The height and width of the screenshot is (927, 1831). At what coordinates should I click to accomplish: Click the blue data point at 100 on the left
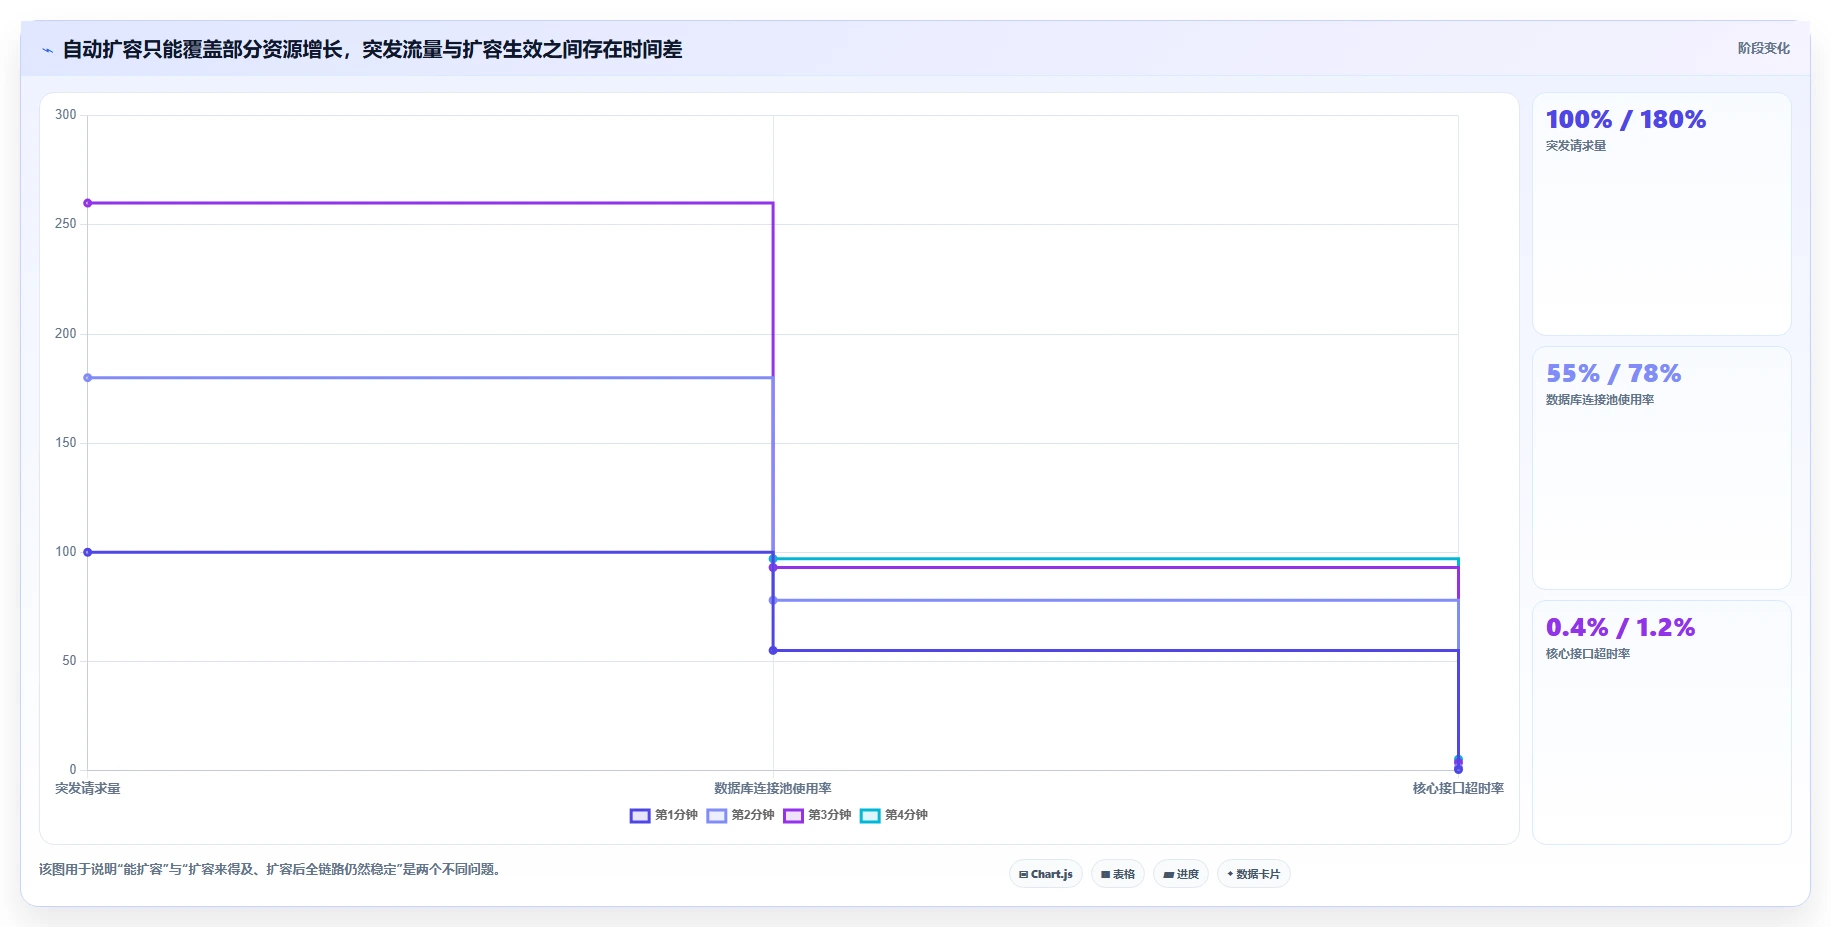[88, 552]
